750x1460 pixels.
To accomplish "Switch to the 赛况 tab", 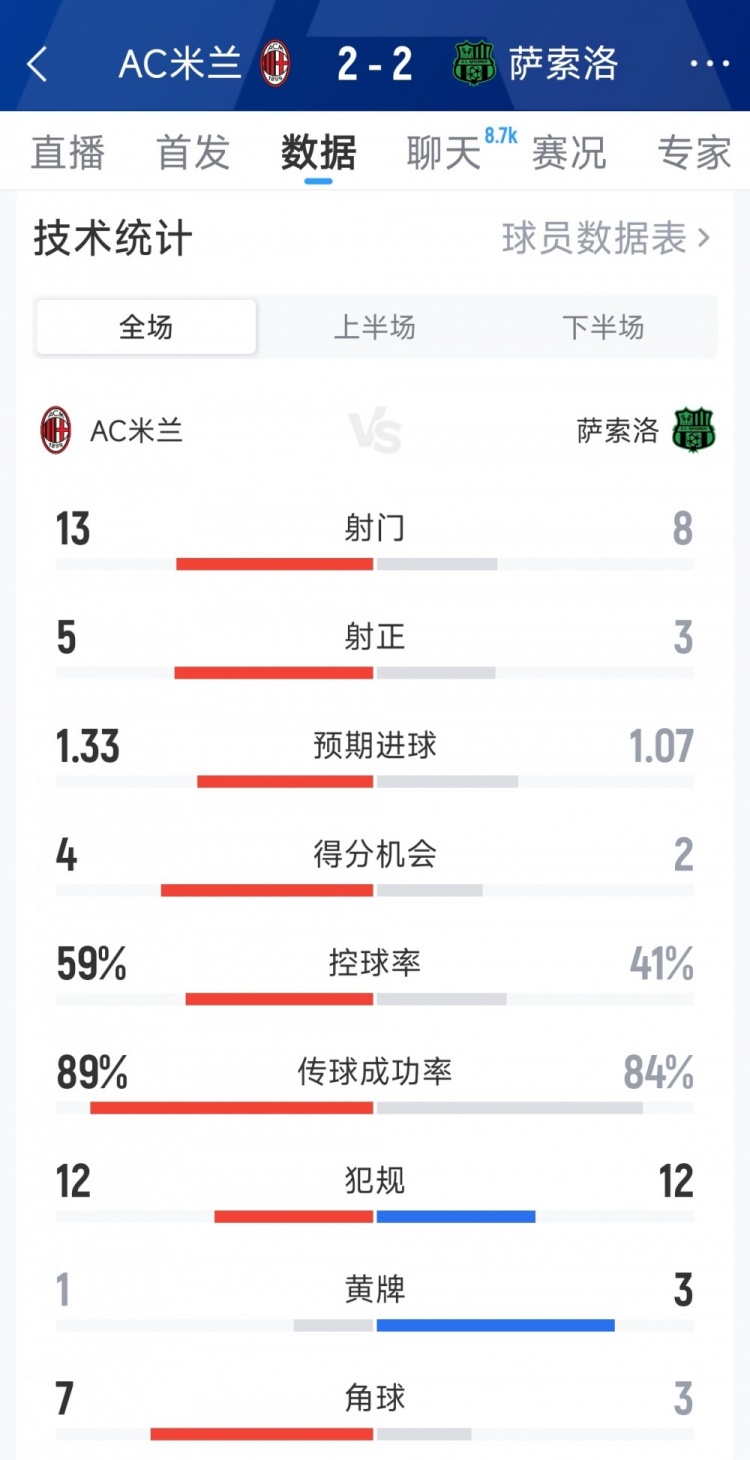I will pyautogui.click(x=569, y=153).
